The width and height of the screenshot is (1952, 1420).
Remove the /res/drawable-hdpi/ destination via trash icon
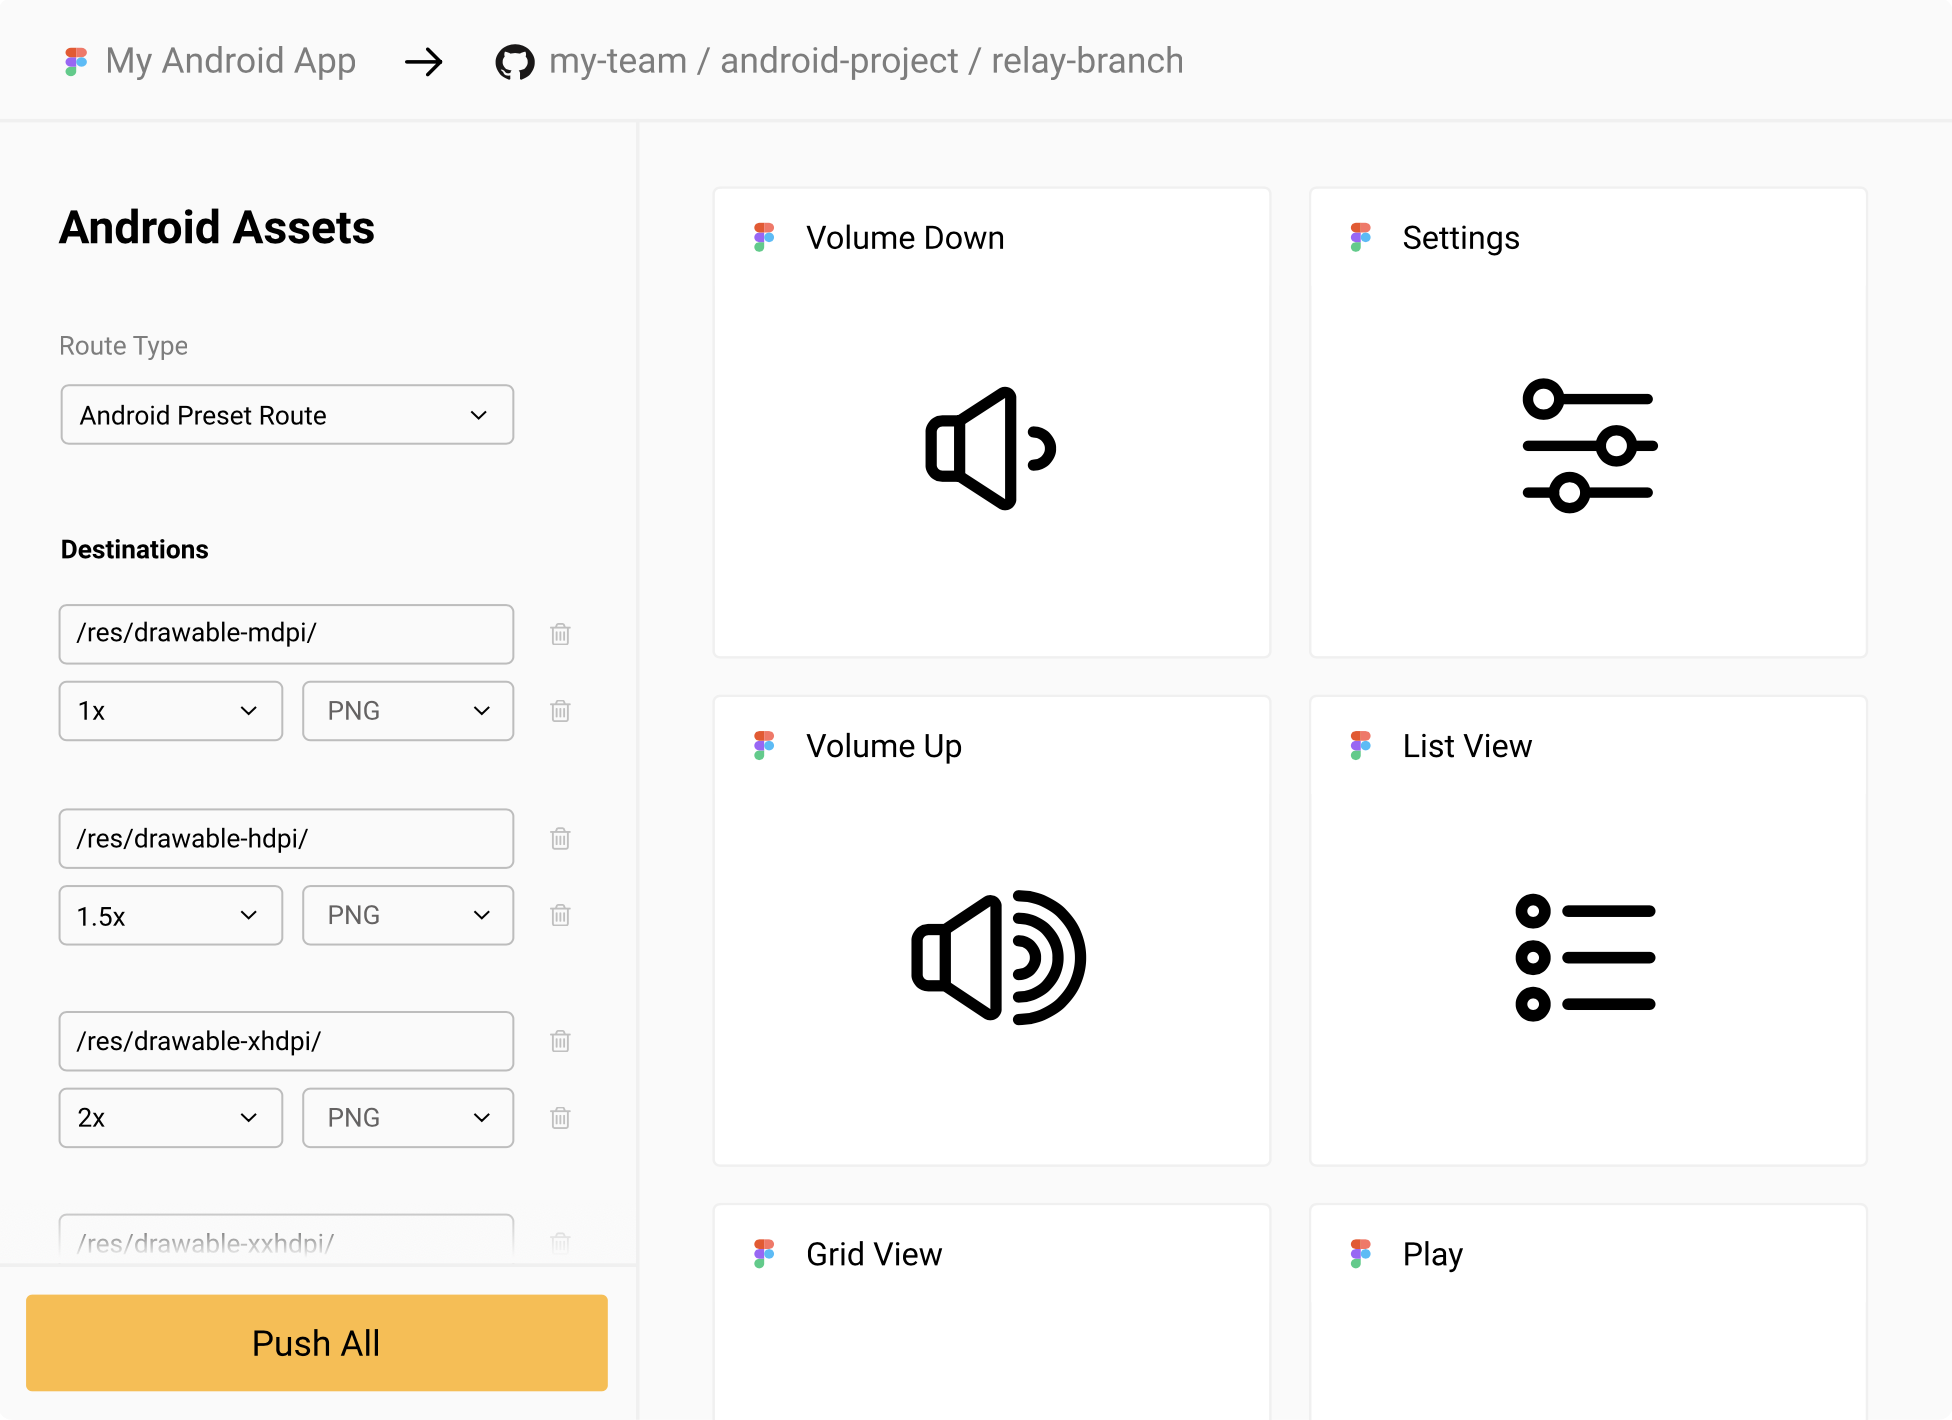pos(560,838)
